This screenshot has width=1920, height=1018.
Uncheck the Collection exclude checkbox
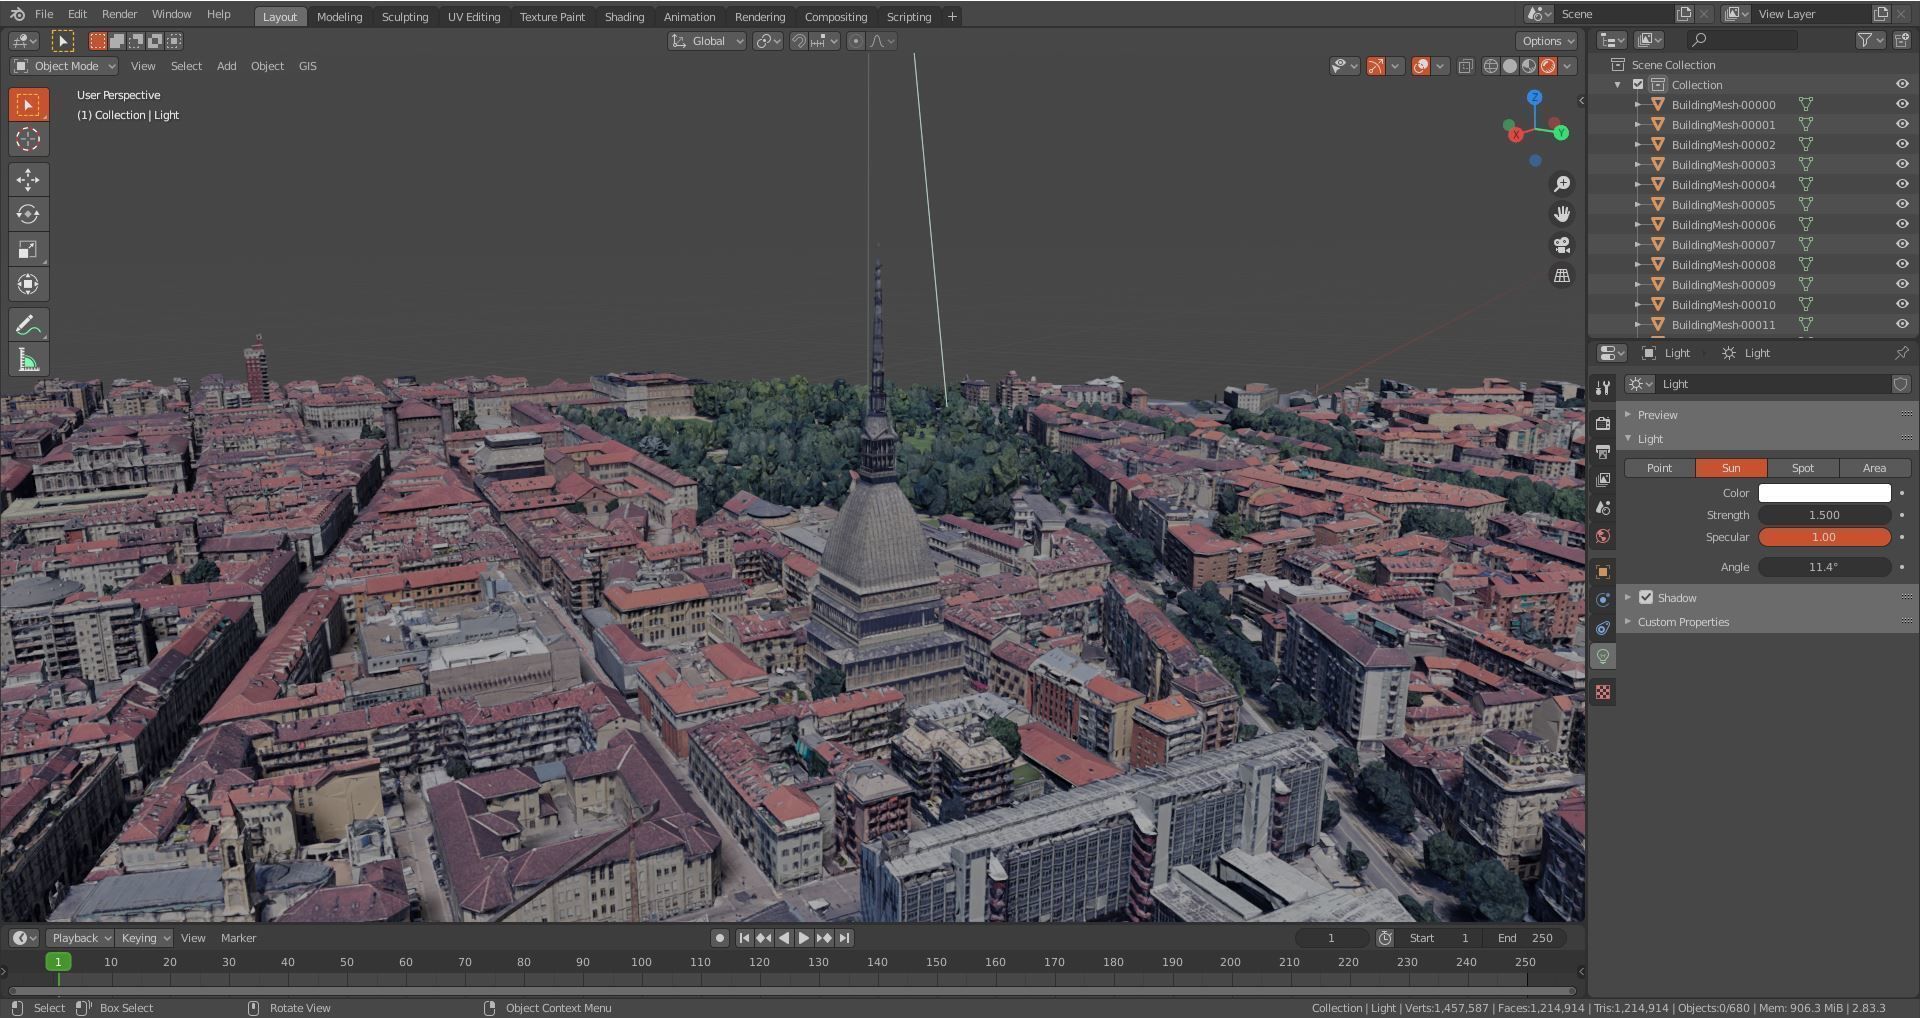click(1638, 84)
